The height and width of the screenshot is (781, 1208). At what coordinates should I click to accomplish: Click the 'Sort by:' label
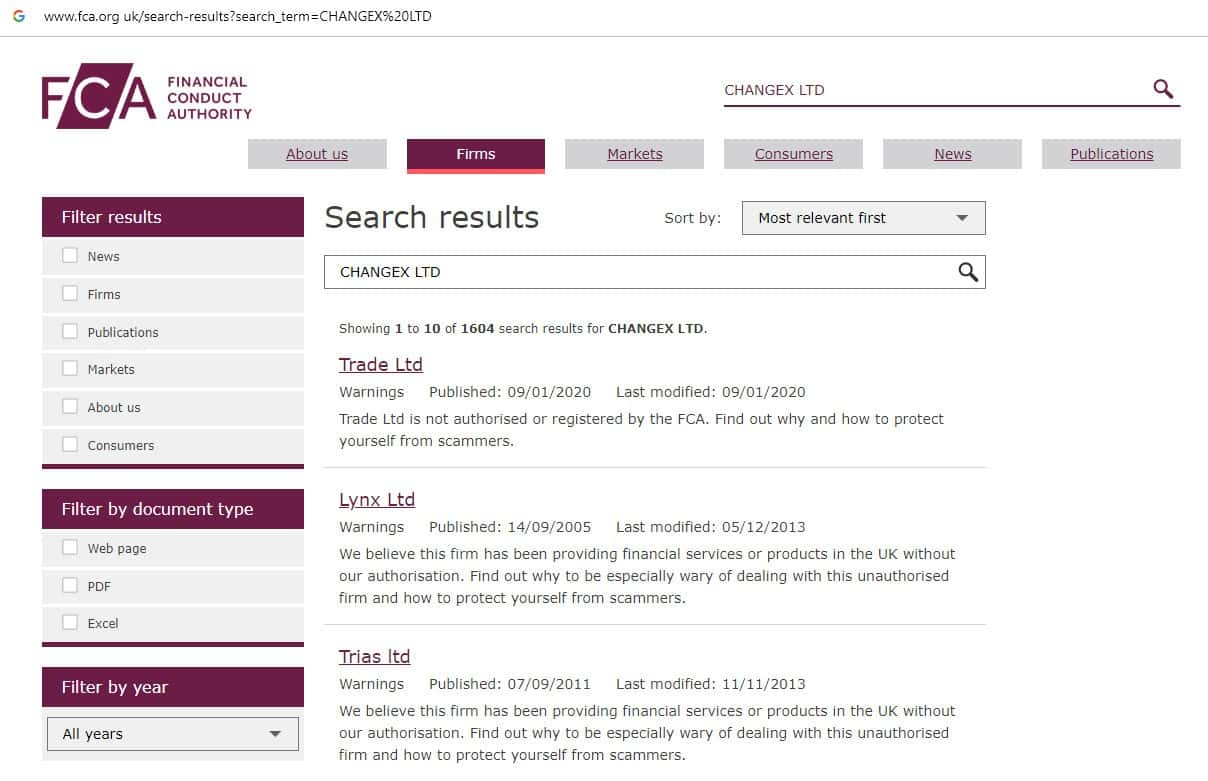[x=692, y=218]
